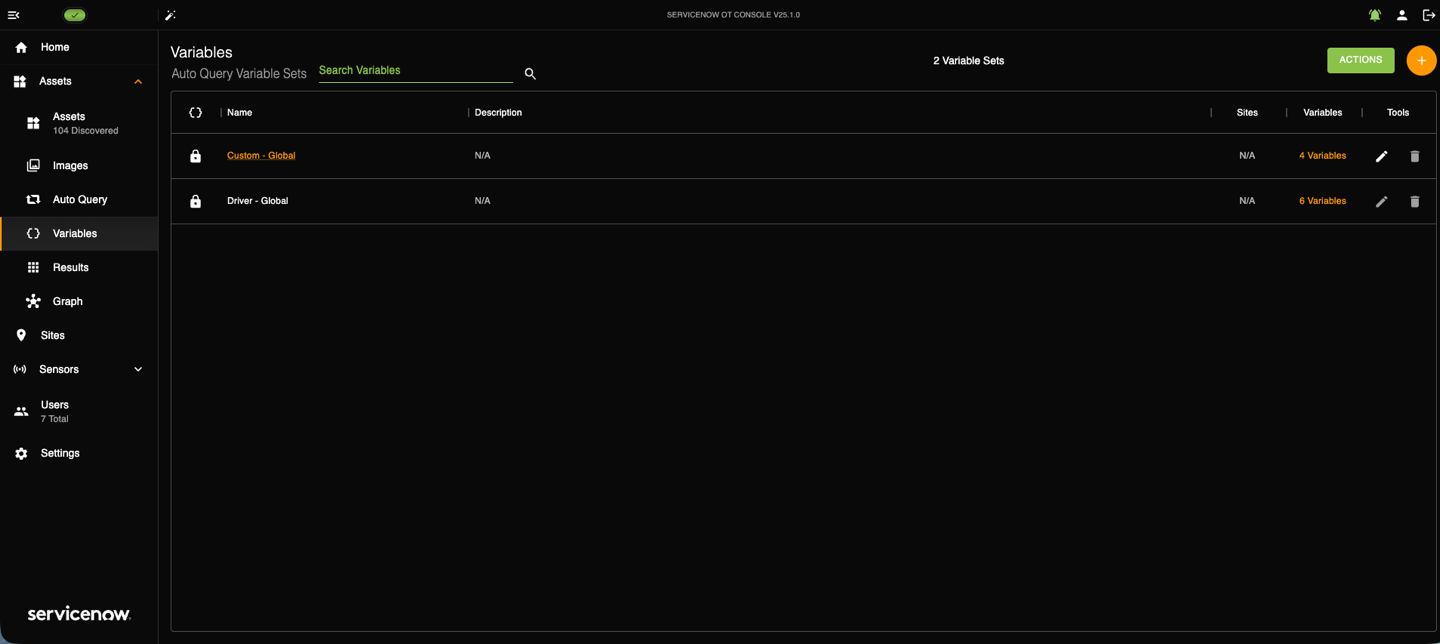Add a new variable set
The height and width of the screenshot is (644, 1440).
(x=1421, y=61)
